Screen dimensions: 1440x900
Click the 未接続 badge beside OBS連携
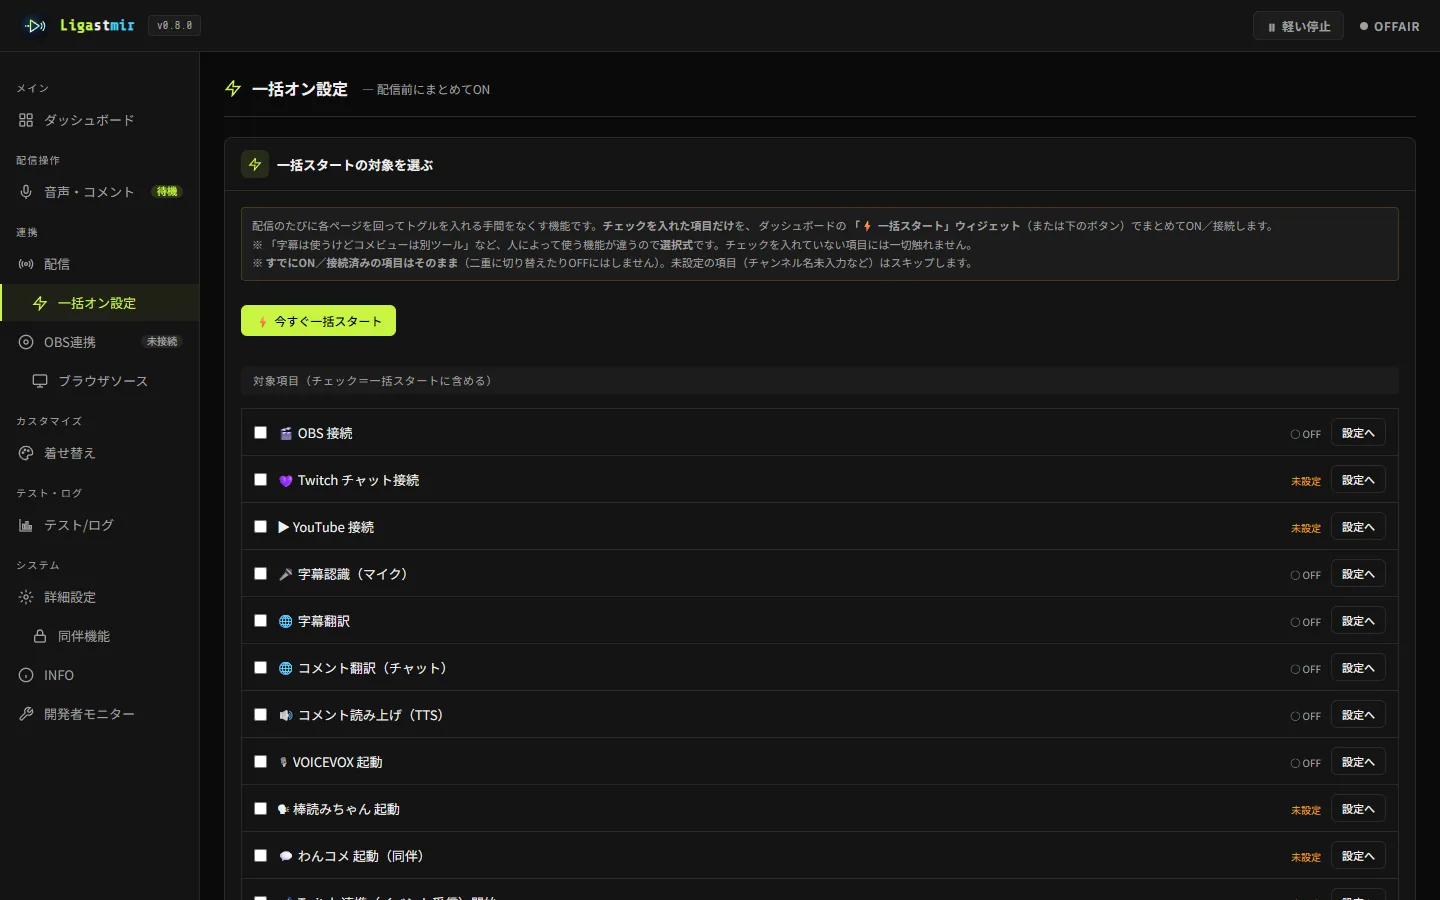click(x=162, y=342)
